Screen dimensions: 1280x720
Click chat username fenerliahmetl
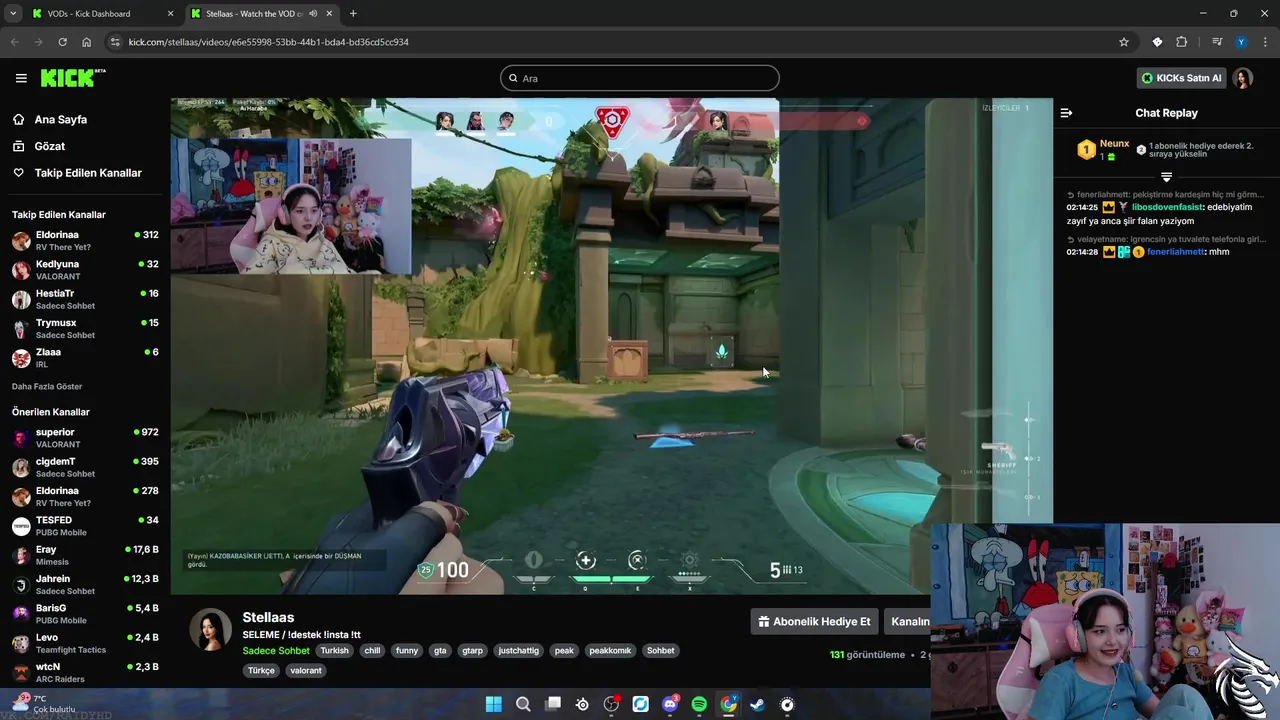(x=1175, y=252)
